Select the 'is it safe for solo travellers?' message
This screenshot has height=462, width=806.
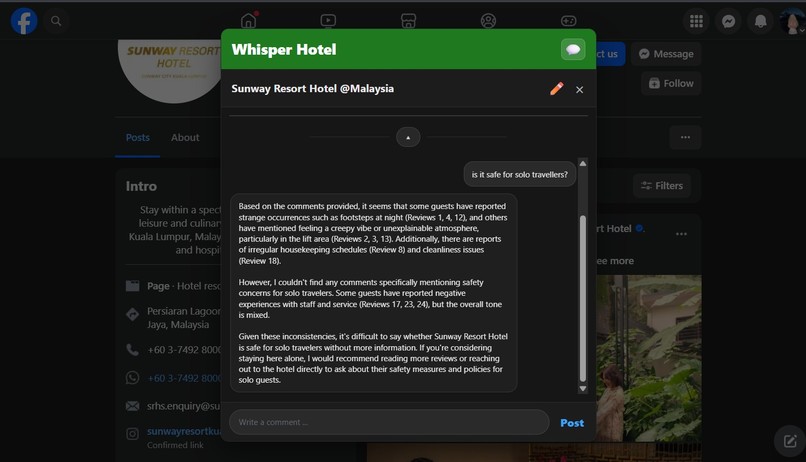520,174
